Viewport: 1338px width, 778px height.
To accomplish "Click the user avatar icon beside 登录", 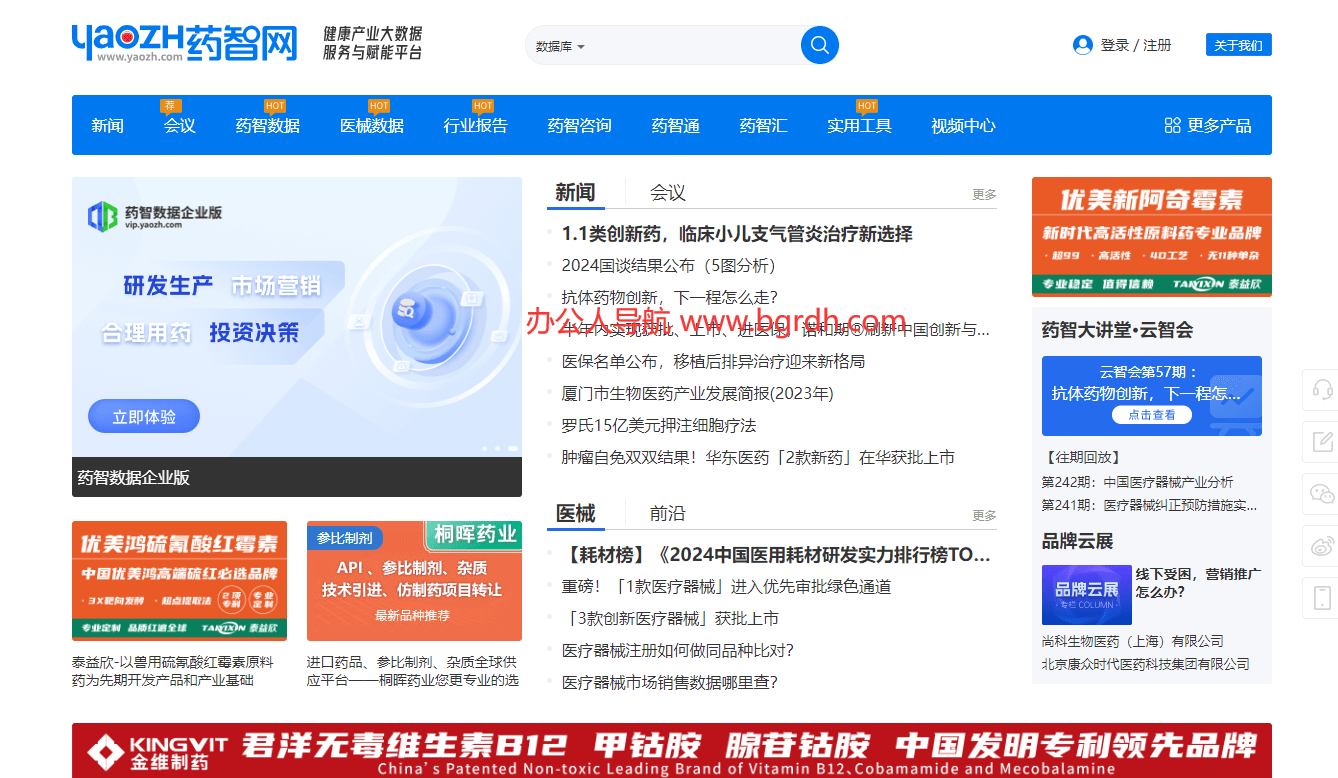I will pos(1082,45).
